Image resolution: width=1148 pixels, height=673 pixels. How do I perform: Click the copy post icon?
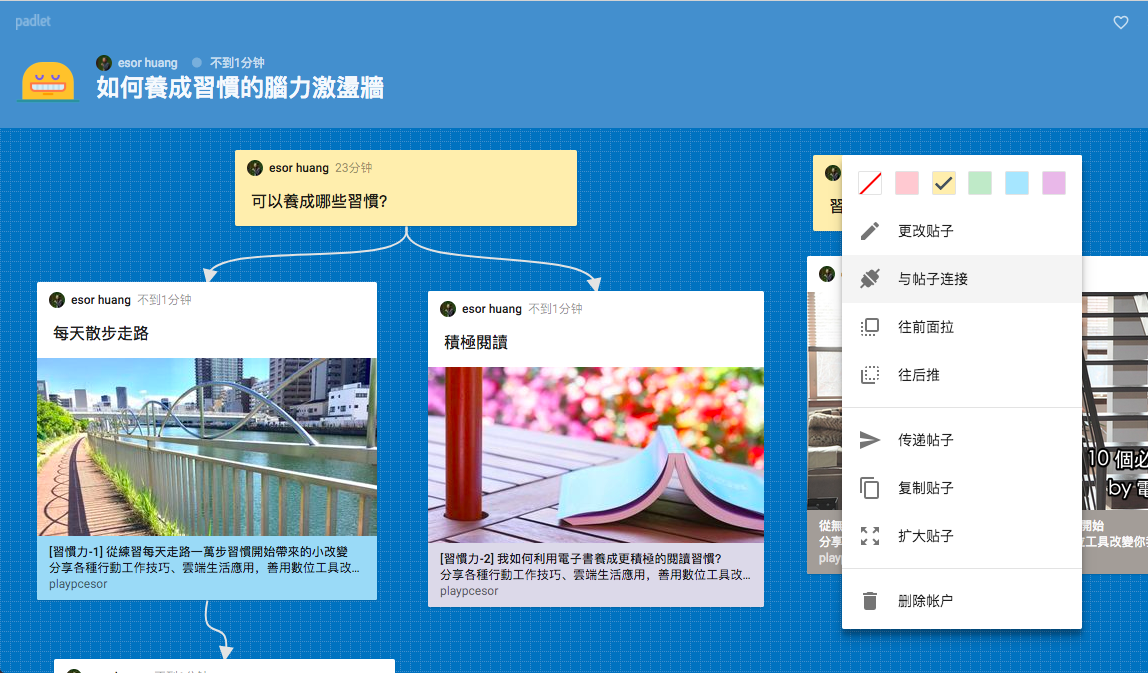coord(870,488)
